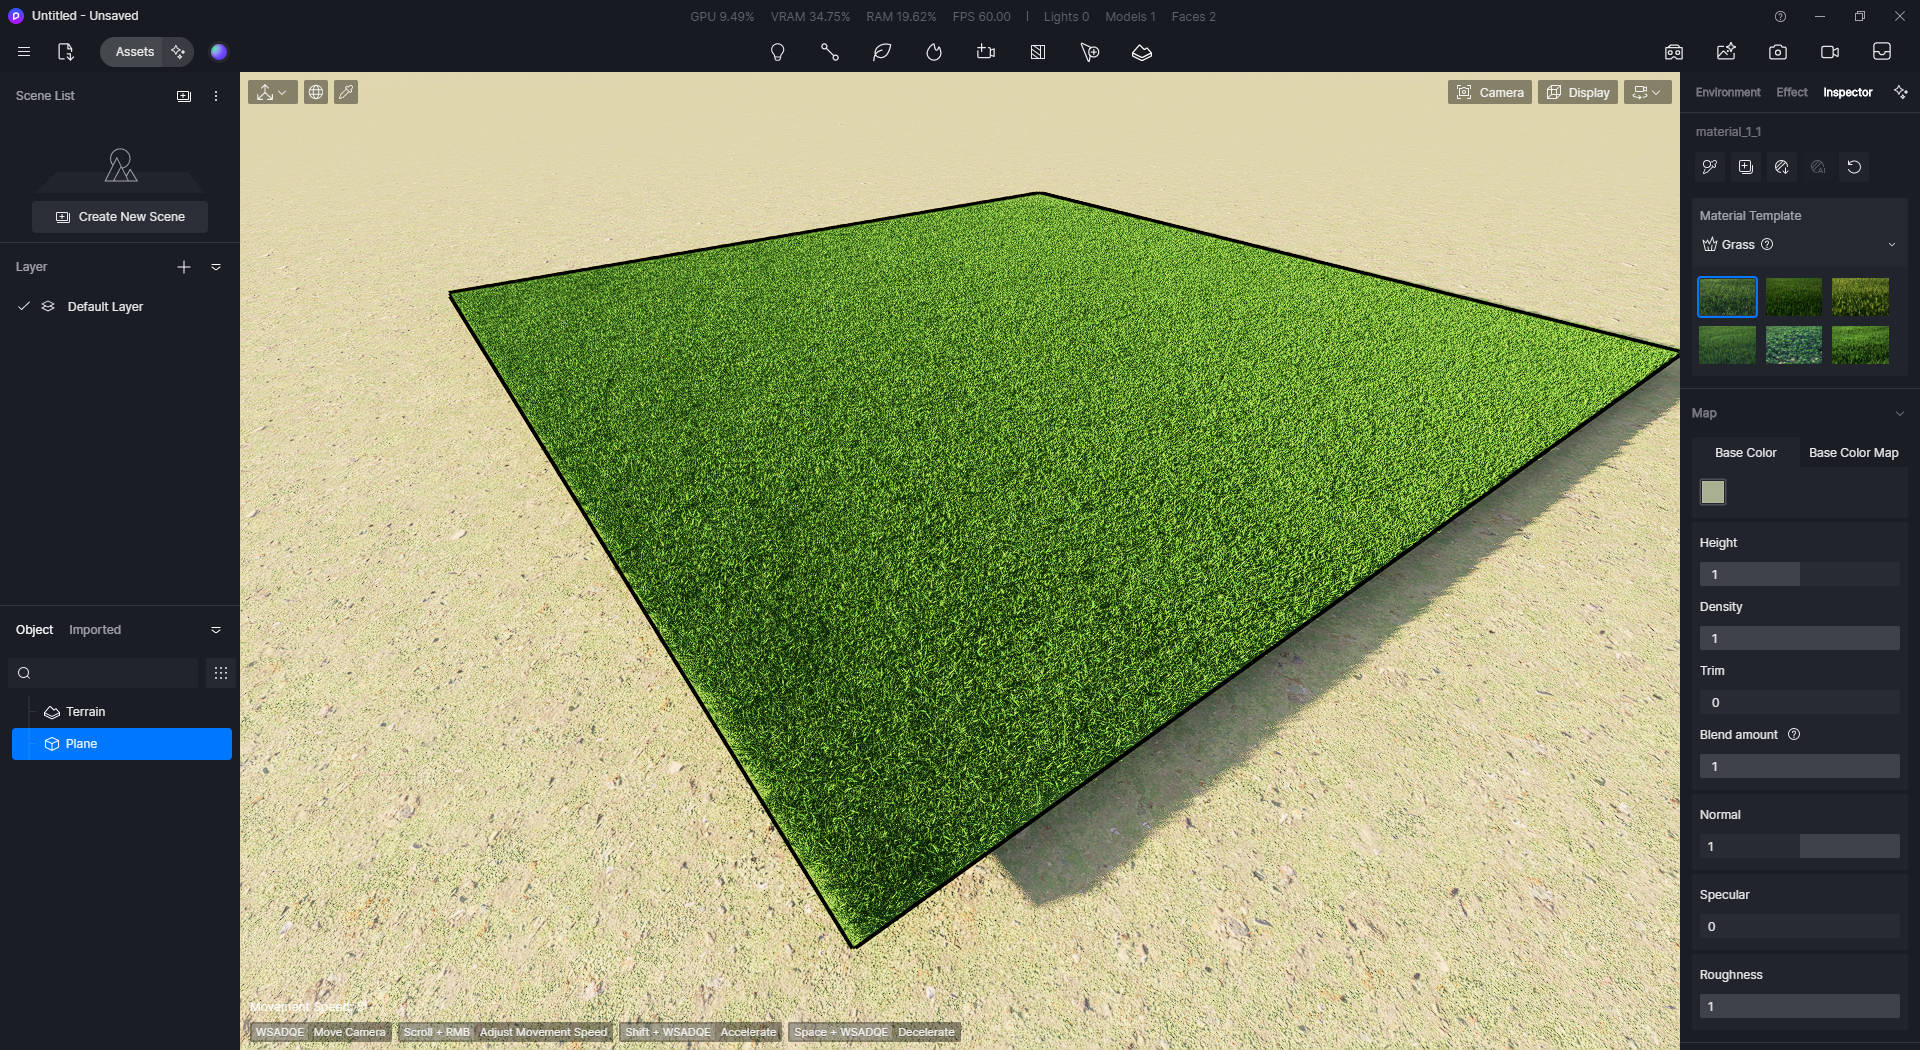Select the flame effect tool
1920x1050 pixels.
(935, 52)
